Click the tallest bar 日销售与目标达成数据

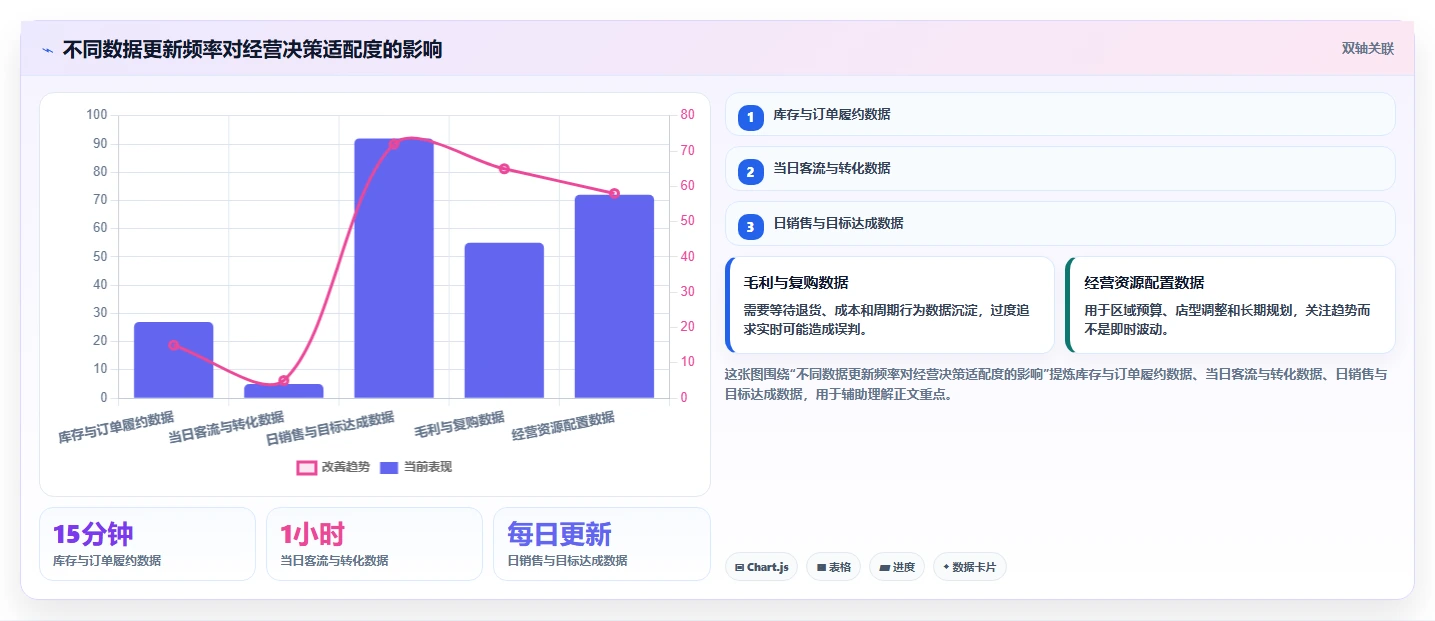[x=394, y=268]
